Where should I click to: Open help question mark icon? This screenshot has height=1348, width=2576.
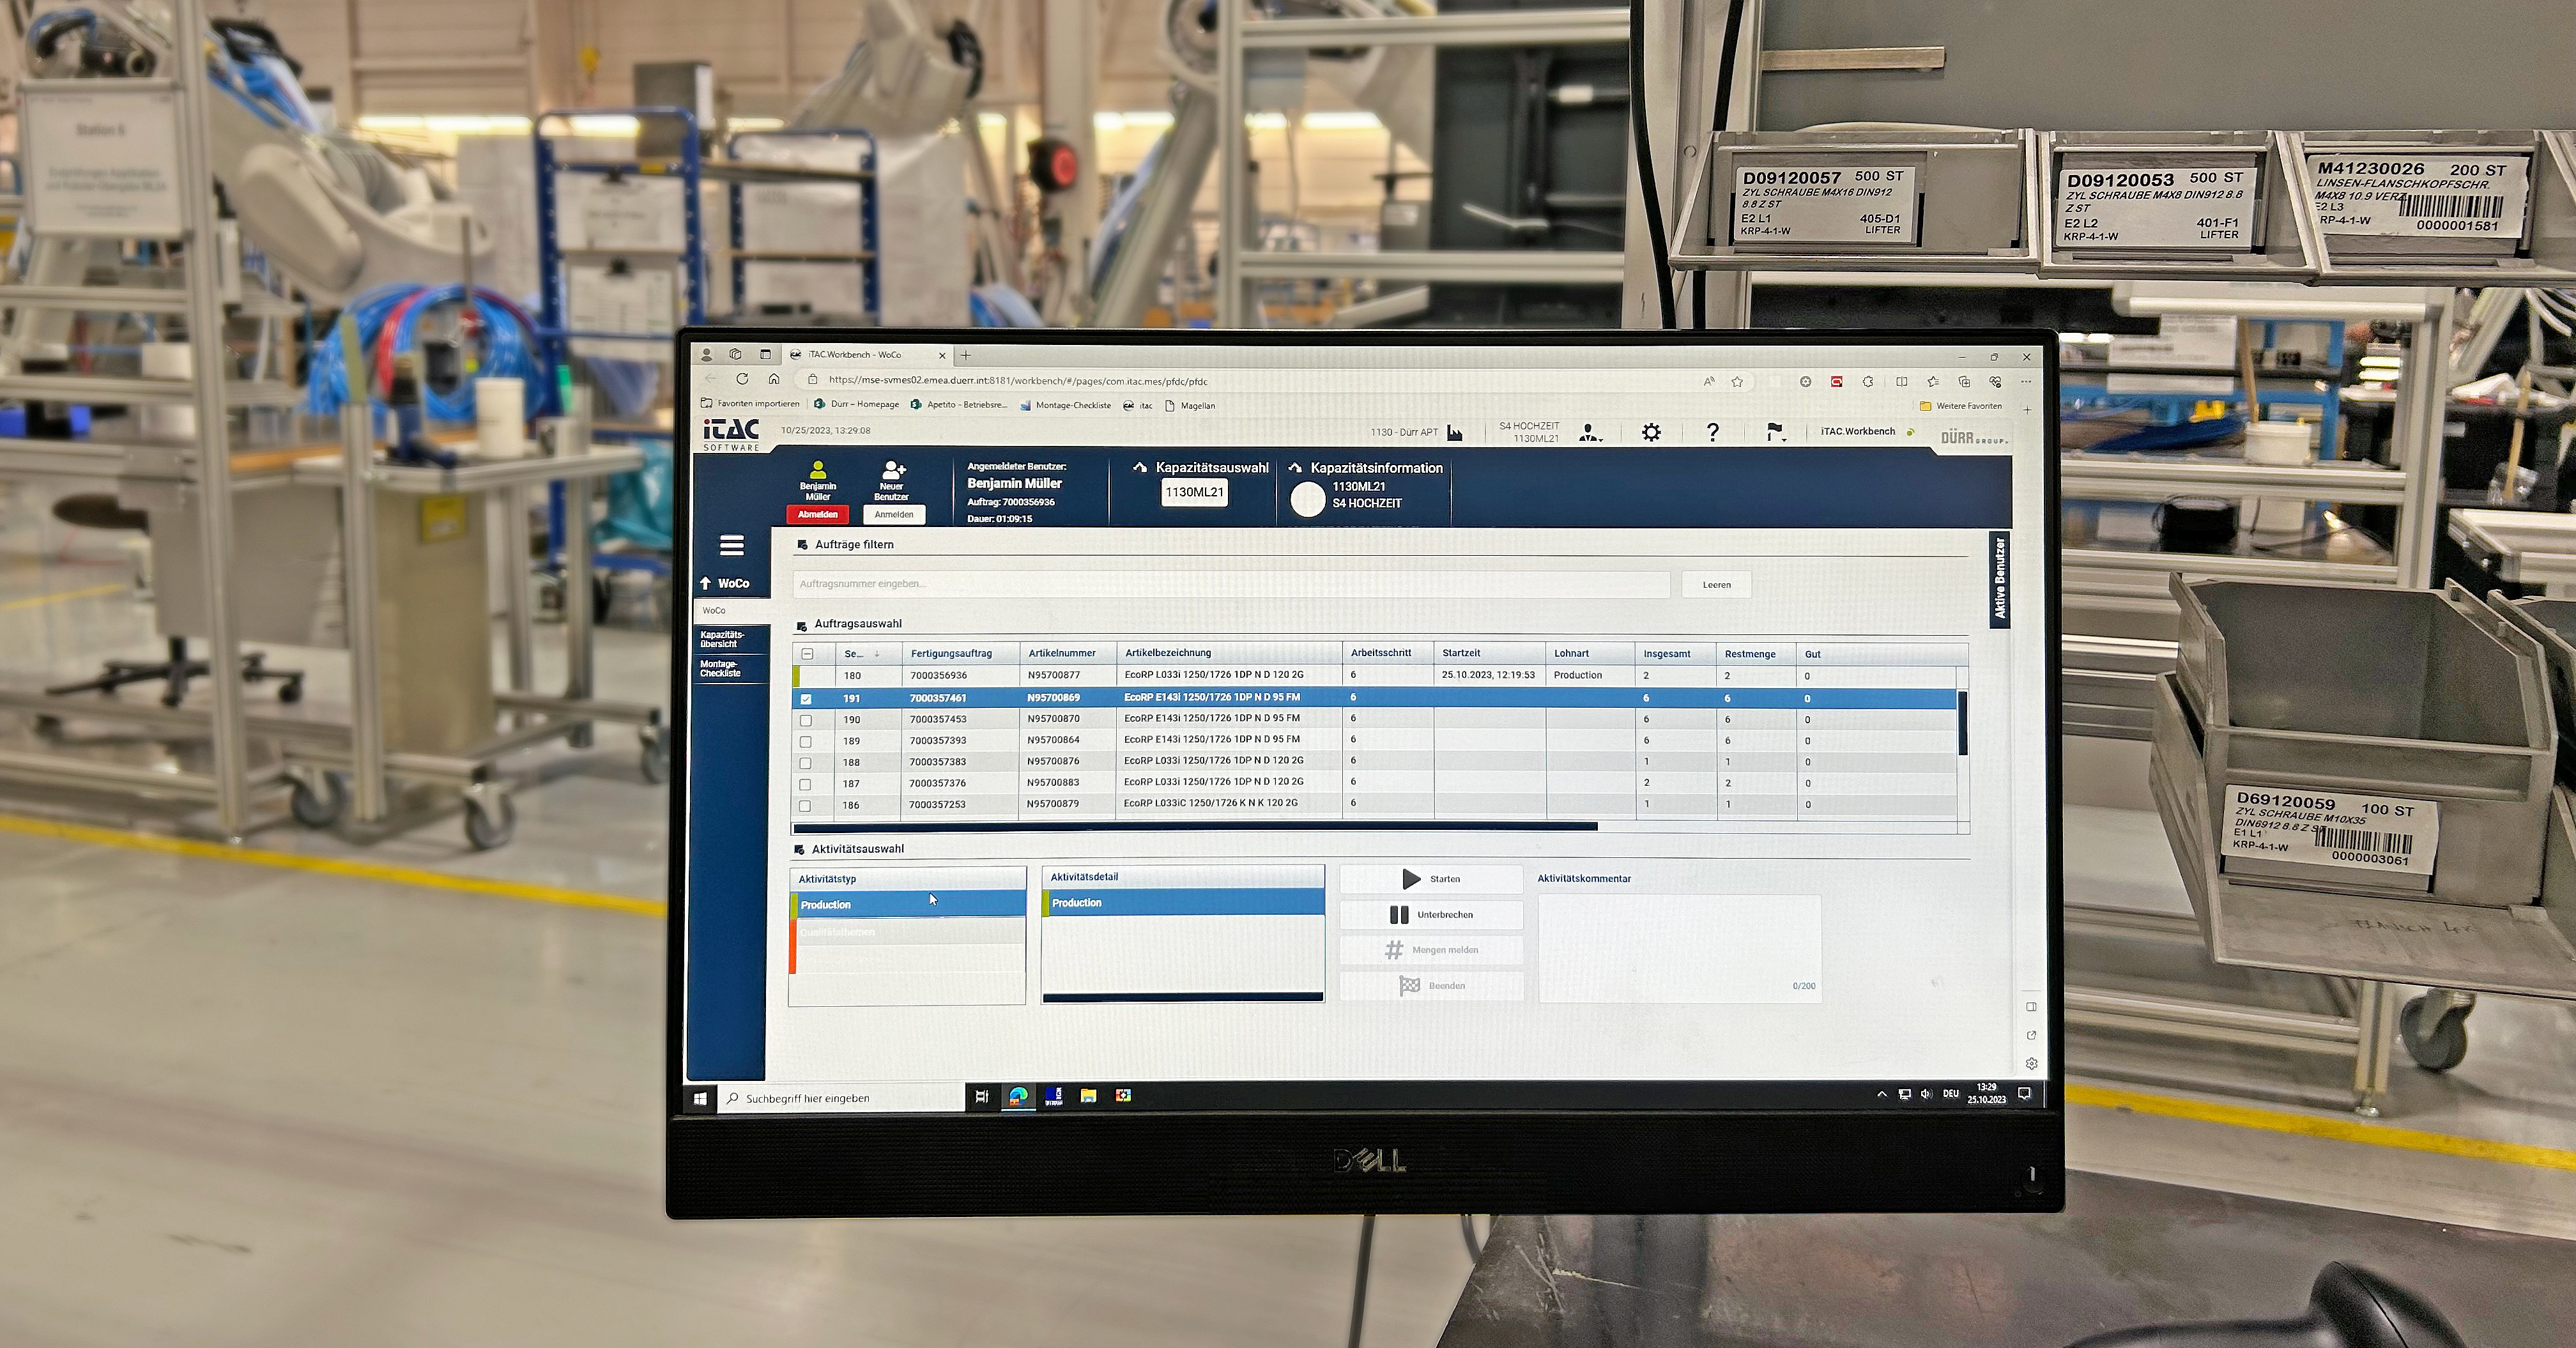[x=1712, y=432]
